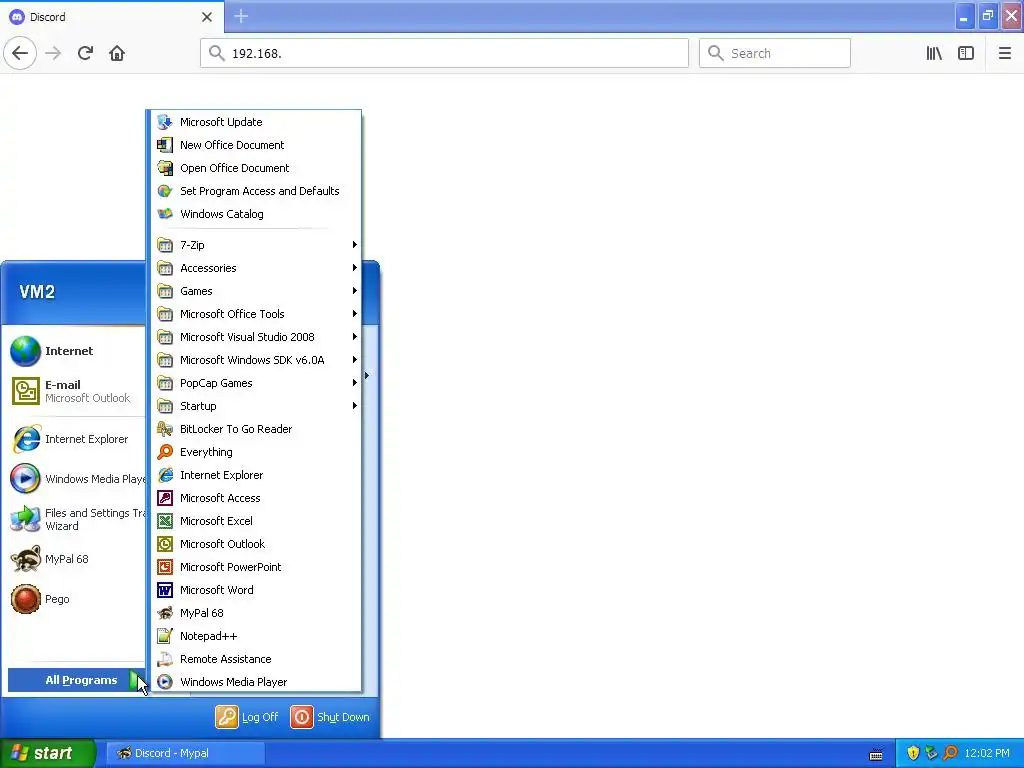Open Files and Settings Transfer Wizard
The width and height of the screenshot is (1024, 768).
pos(75,519)
